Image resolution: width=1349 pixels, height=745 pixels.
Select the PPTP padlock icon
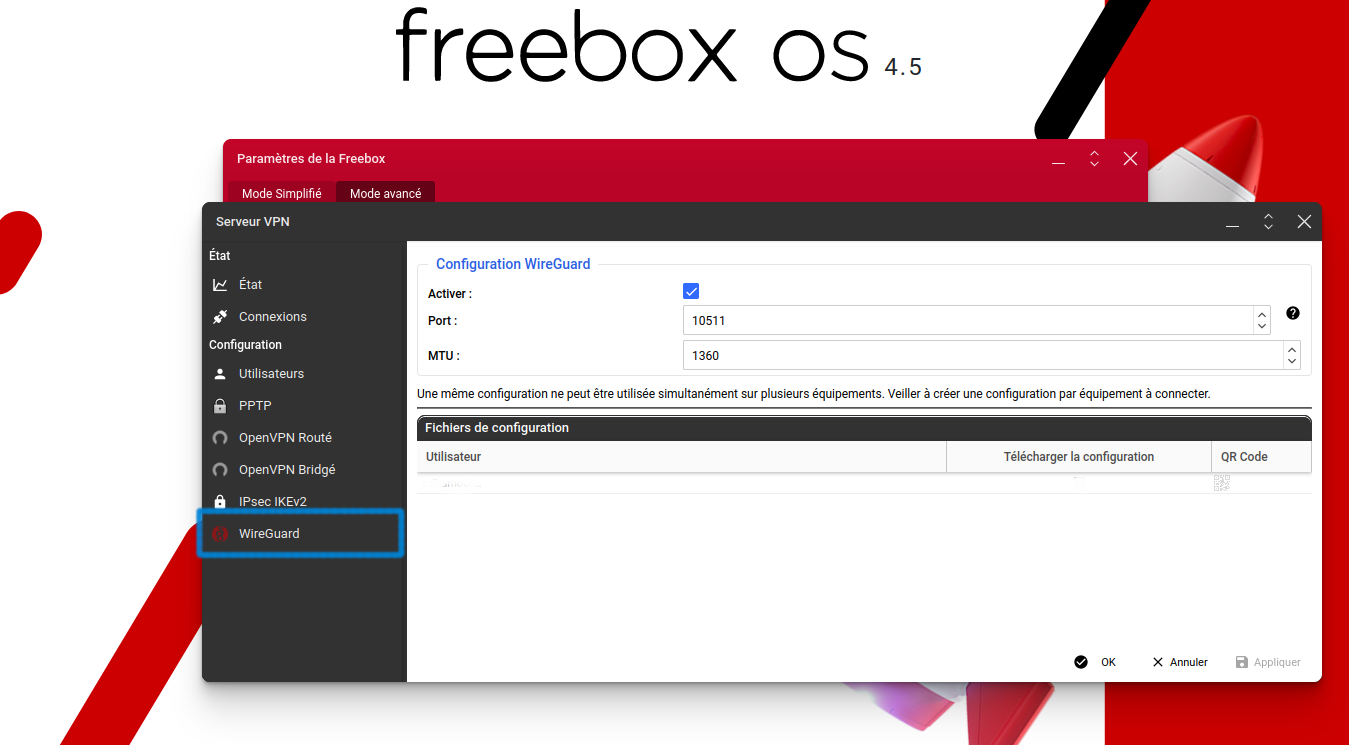pos(220,406)
